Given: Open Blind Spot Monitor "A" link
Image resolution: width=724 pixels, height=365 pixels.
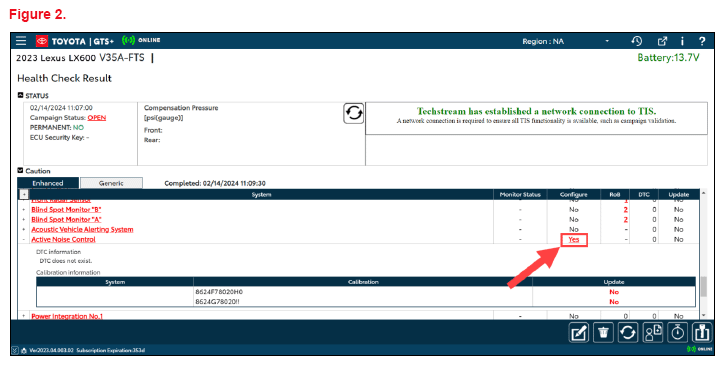Looking at the screenshot, I should click(x=66, y=220).
